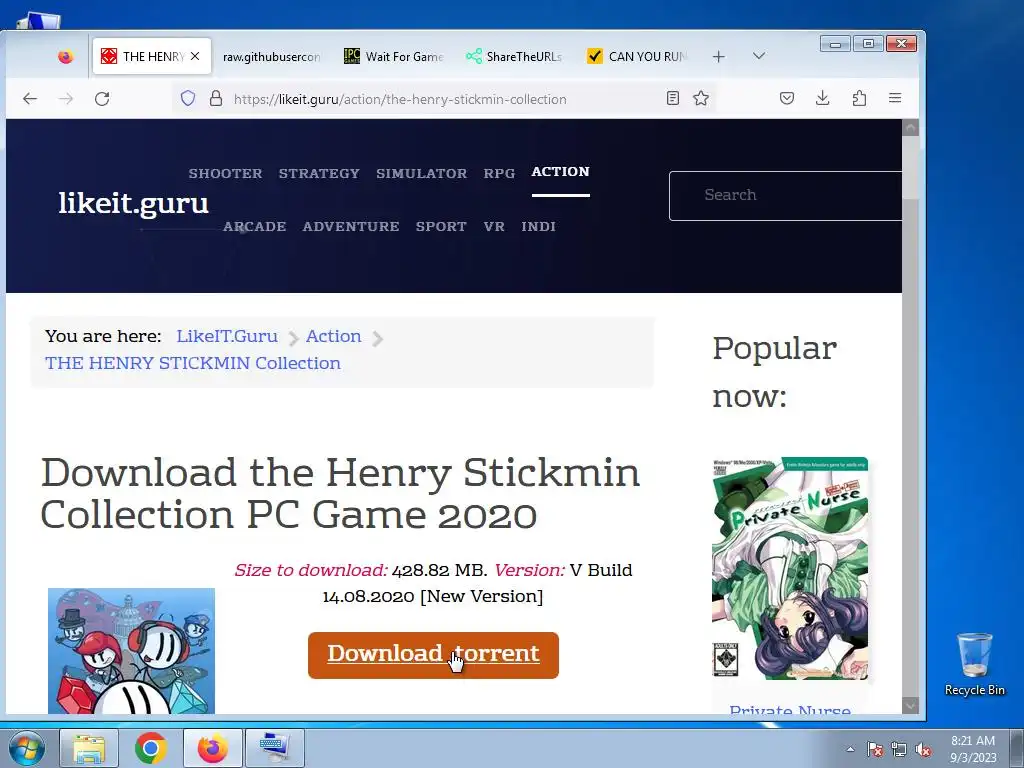Select the Recycle Bin desktop icon
Image resolution: width=1024 pixels, height=768 pixels.
[x=974, y=664]
